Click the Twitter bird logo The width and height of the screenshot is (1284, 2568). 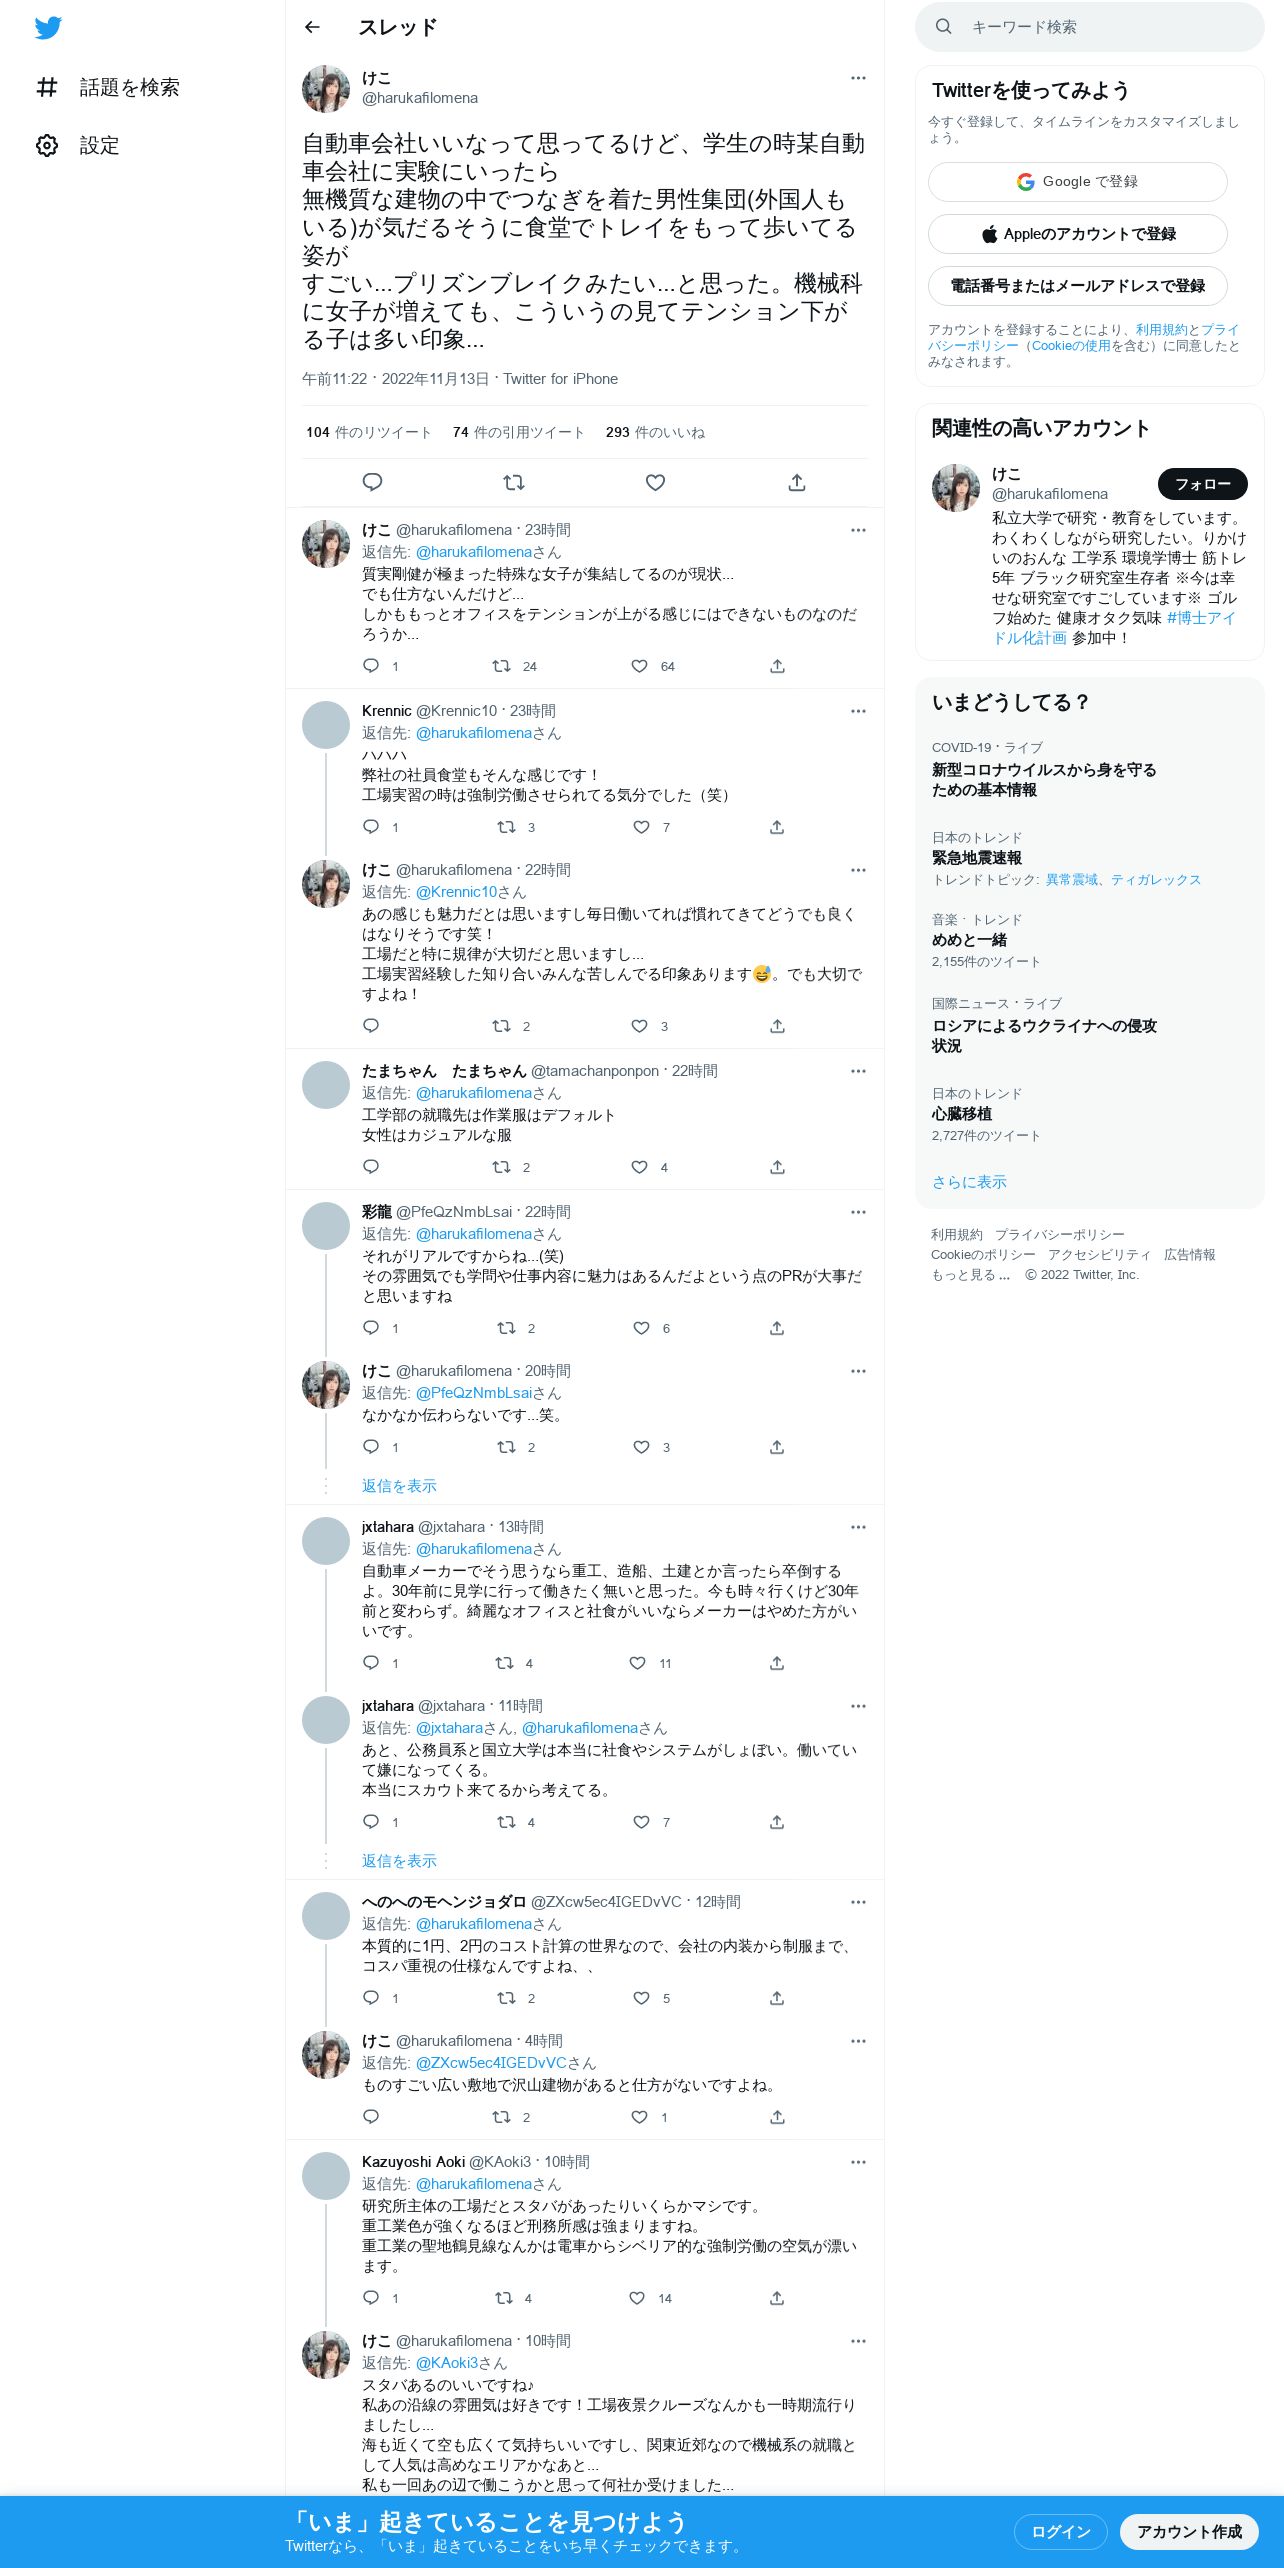(x=48, y=28)
